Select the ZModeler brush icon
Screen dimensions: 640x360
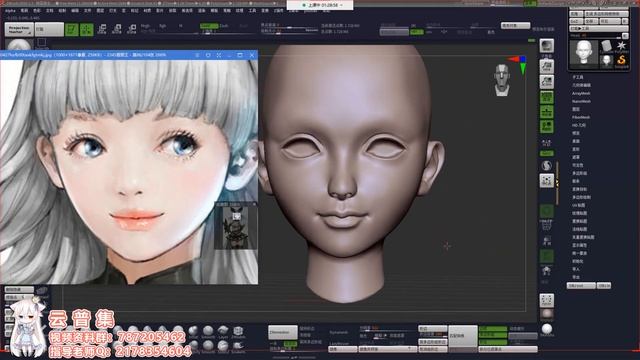[238, 332]
